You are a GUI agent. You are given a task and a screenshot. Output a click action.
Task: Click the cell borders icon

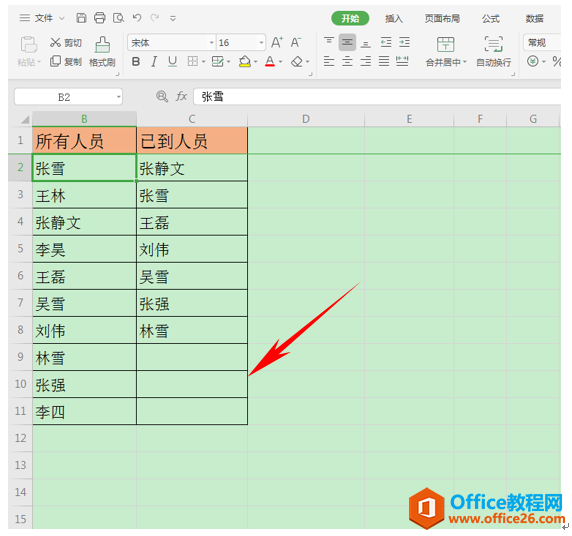click(x=193, y=61)
